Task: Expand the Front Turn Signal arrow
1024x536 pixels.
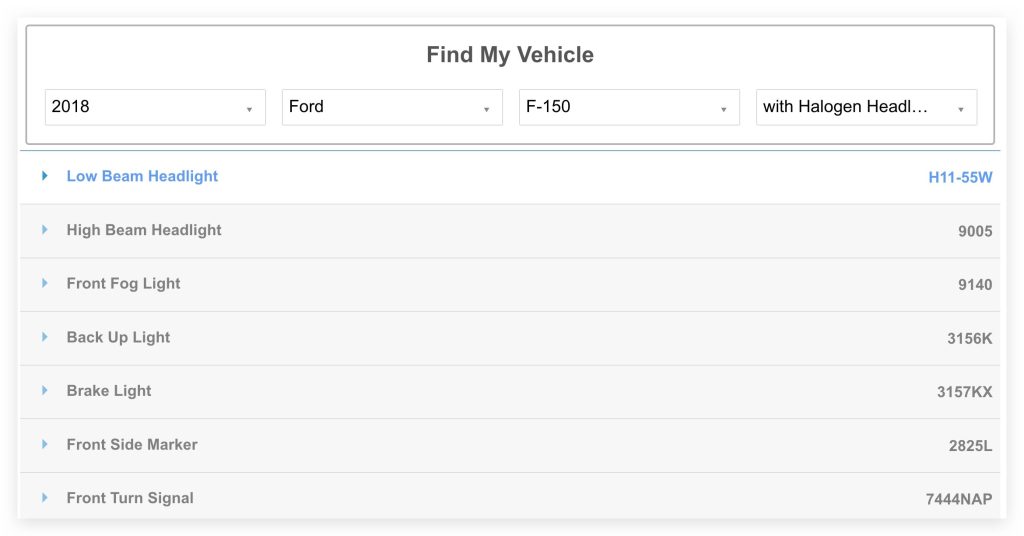Action: tap(44, 497)
